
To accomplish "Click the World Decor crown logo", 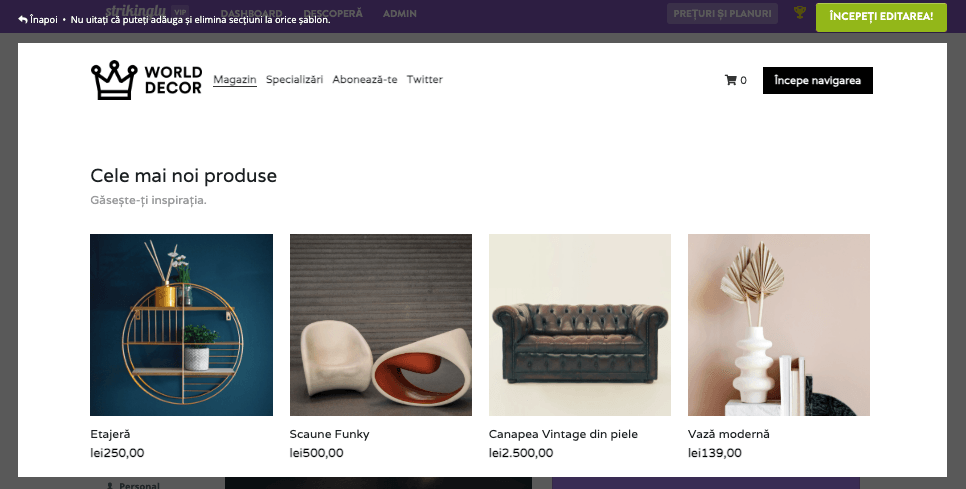I will pos(113,80).
